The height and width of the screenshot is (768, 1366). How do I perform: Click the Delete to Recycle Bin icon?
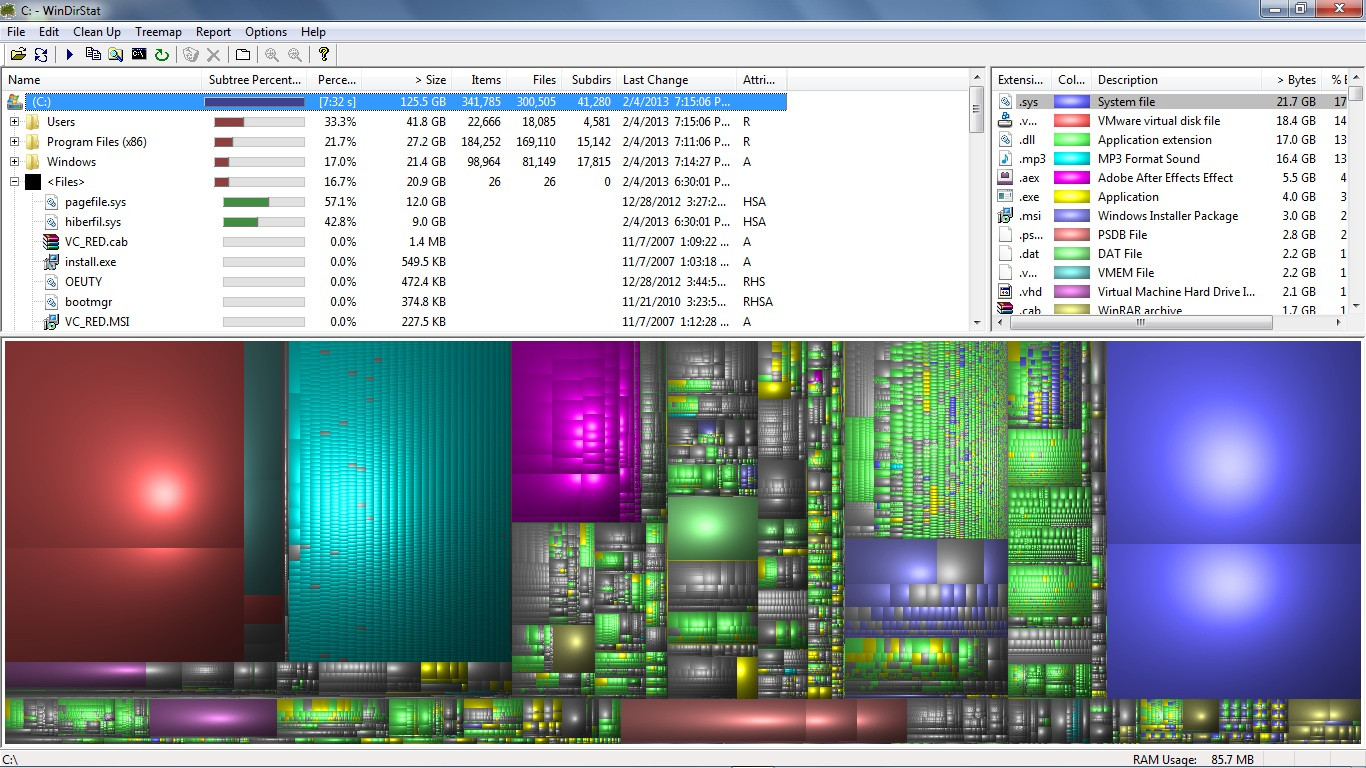click(190, 54)
